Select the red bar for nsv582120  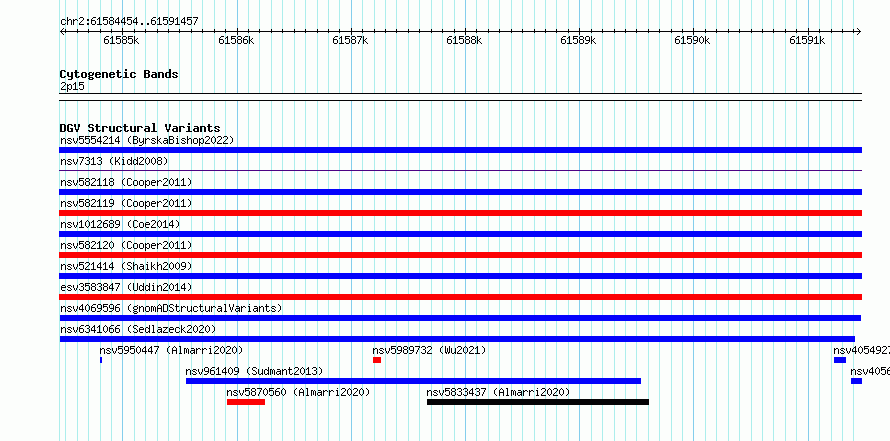click(x=460, y=255)
